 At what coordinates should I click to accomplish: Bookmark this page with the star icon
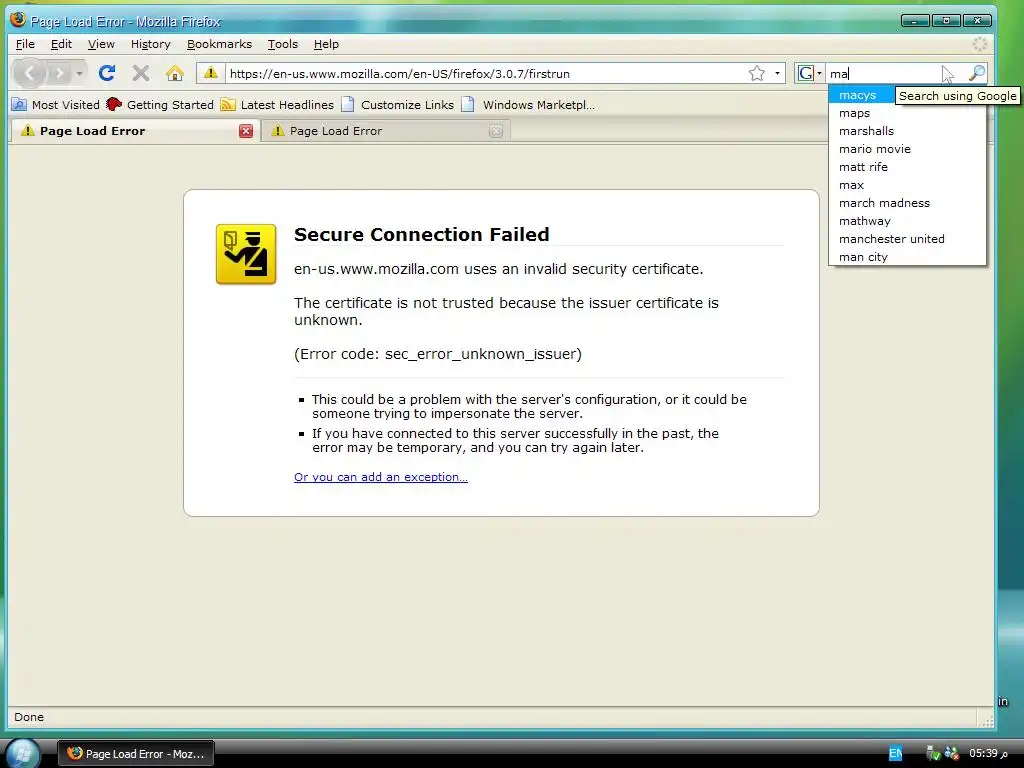(x=756, y=73)
